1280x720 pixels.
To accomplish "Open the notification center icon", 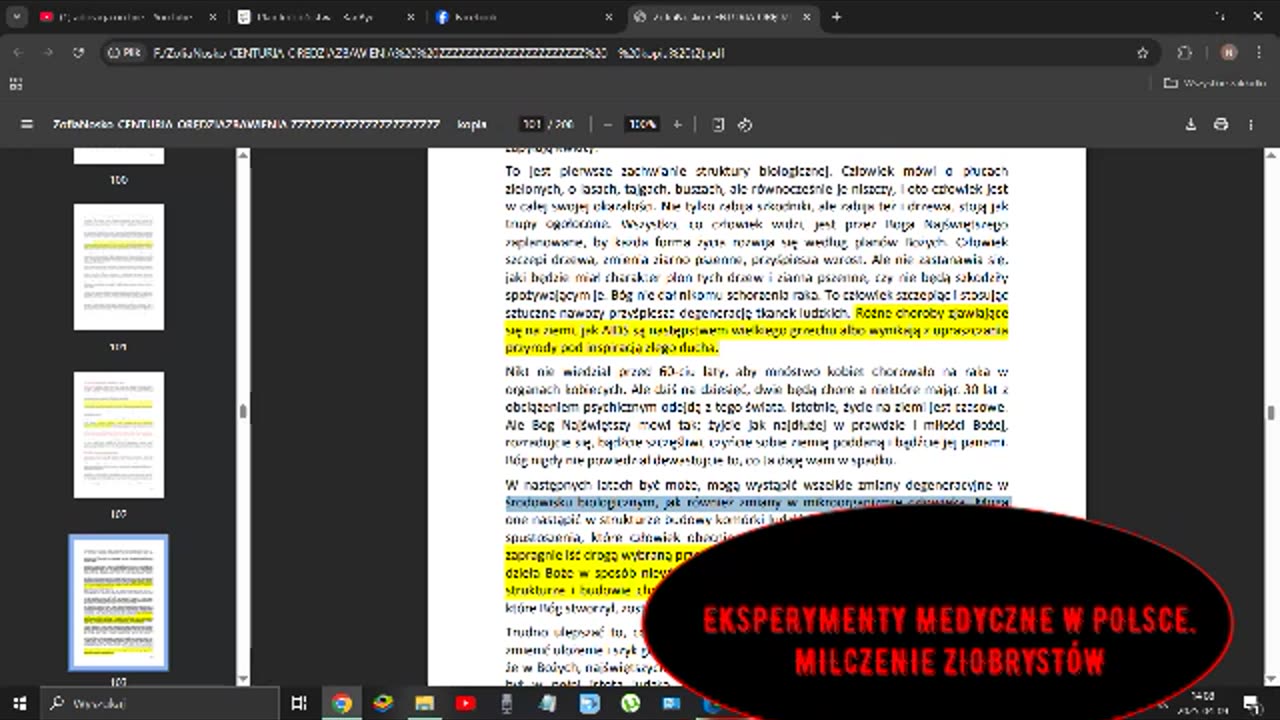I will [x=1251, y=703].
